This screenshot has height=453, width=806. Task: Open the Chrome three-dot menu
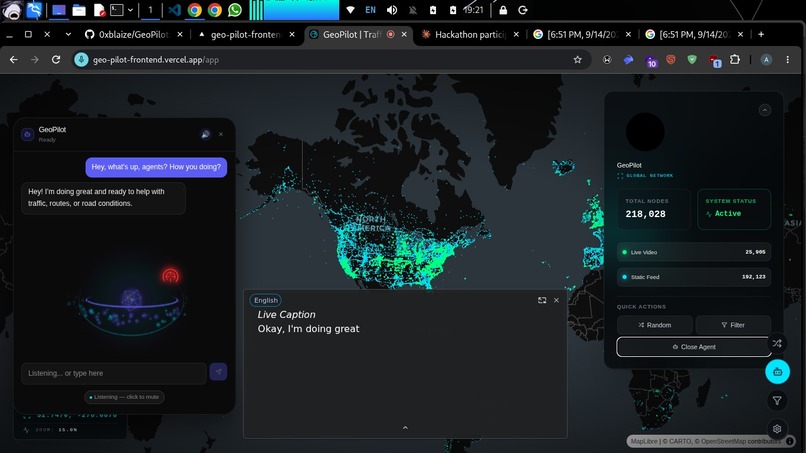[x=787, y=60]
